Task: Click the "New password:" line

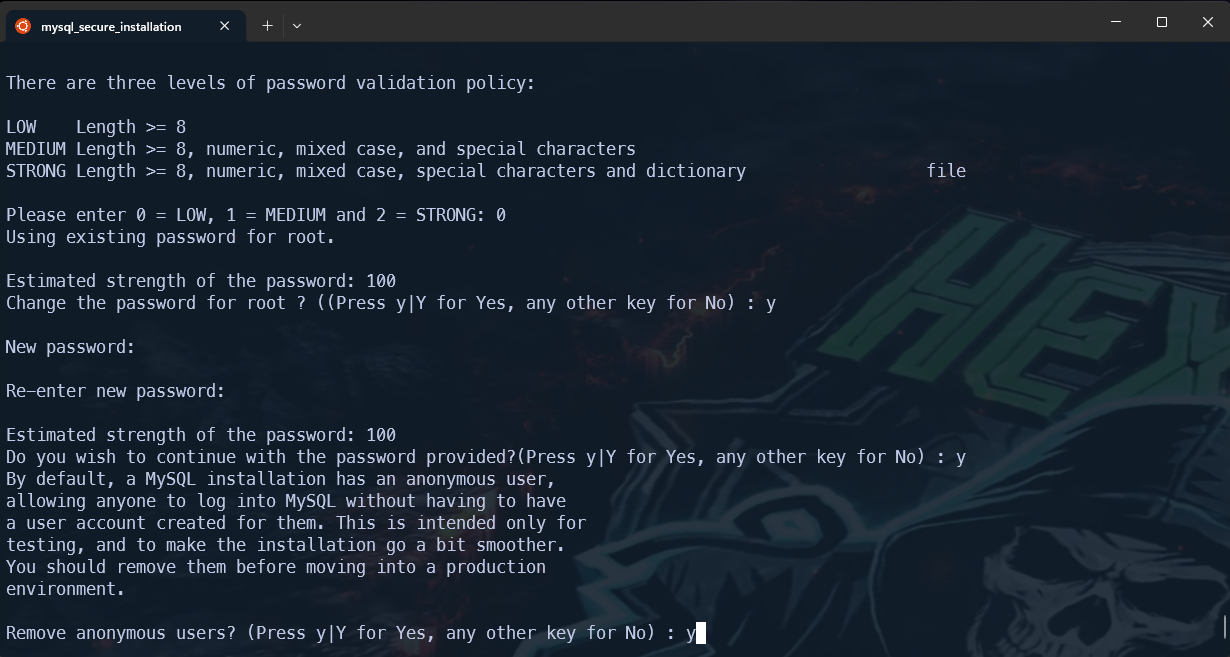Action: tap(70, 347)
